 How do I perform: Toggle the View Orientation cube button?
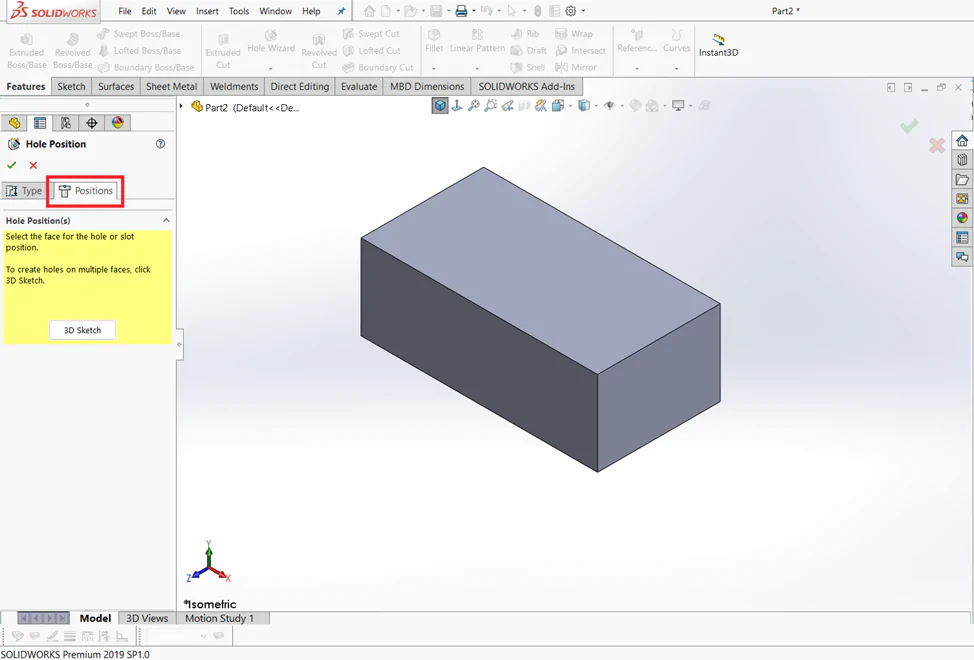[x=440, y=106]
